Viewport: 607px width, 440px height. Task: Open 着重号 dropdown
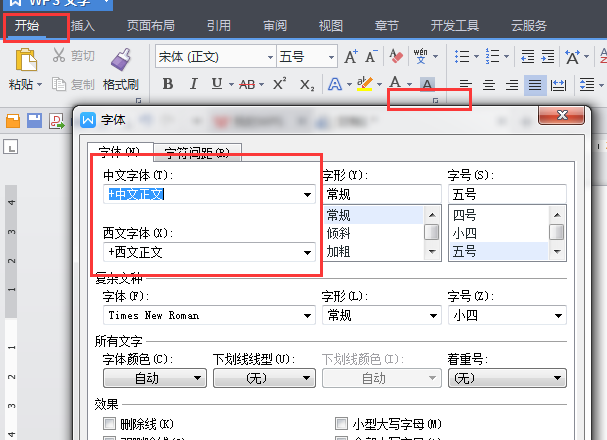tap(507, 378)
